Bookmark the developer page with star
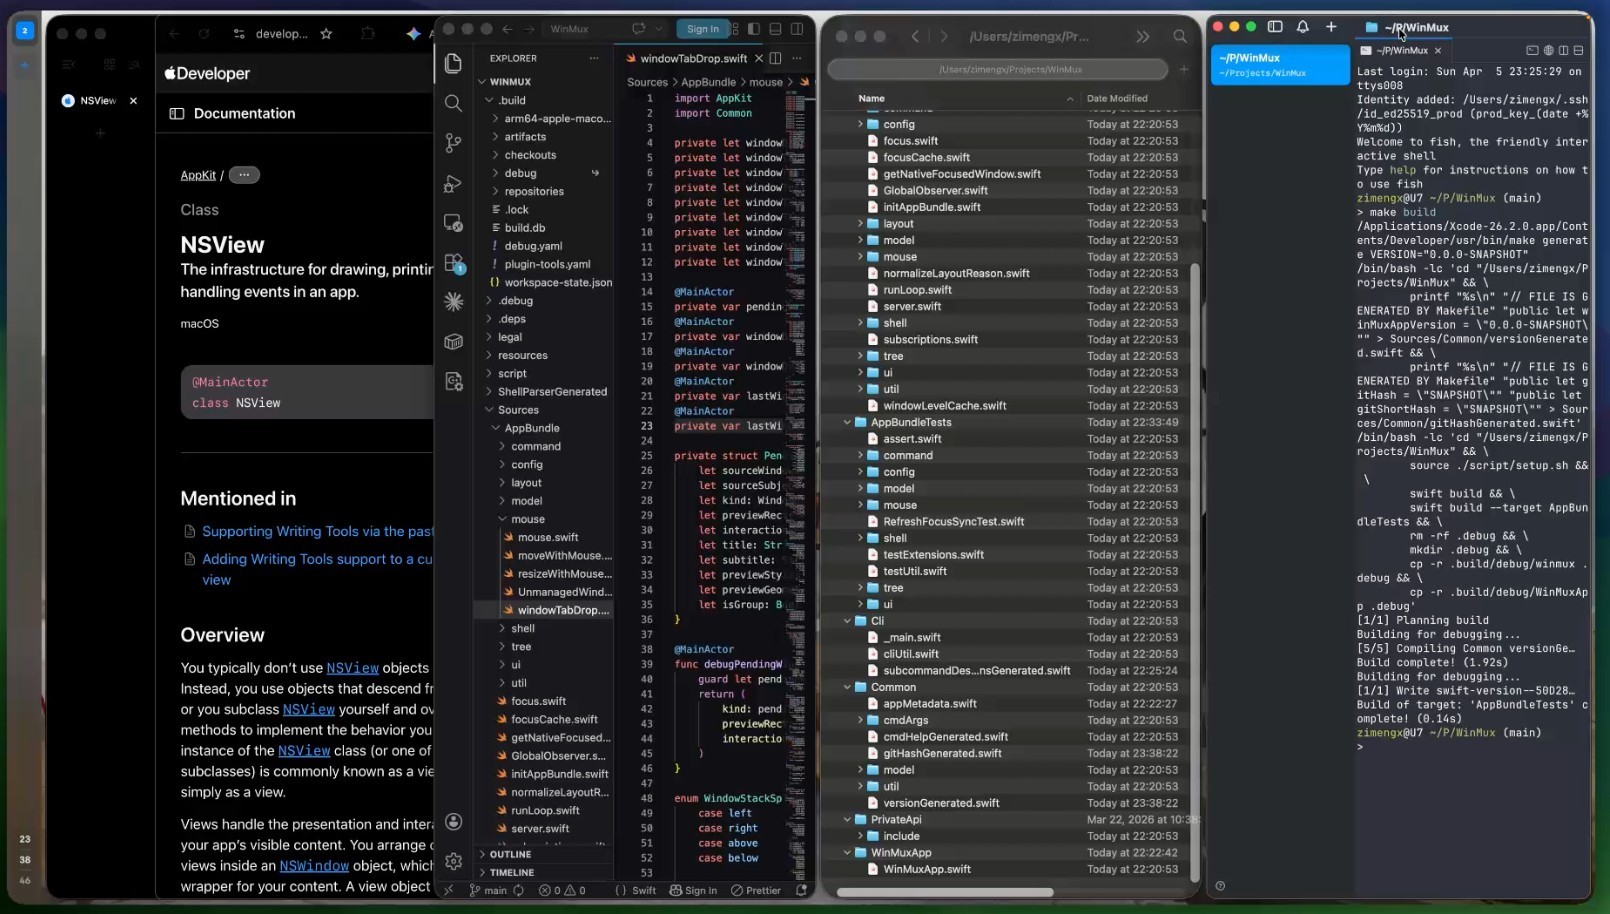This screenshot has width=1610, height=914. tap(326, 33)
